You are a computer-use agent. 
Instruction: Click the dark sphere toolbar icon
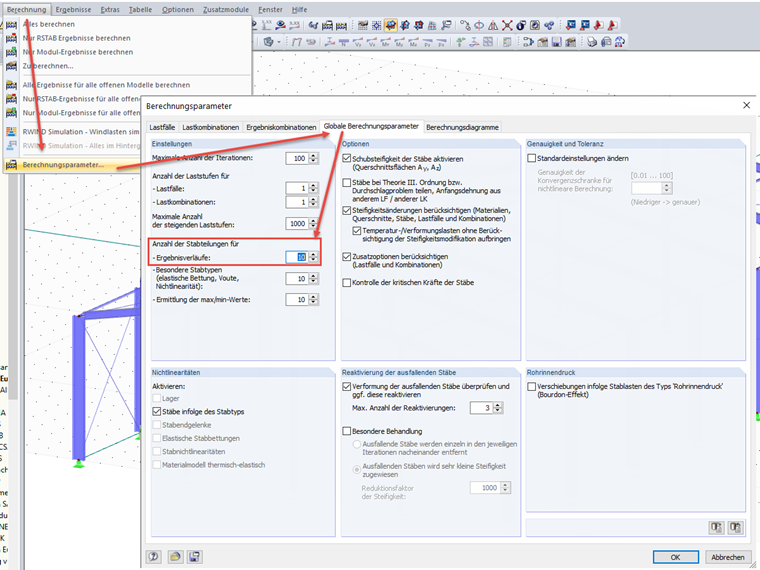[x=521, y=25]
